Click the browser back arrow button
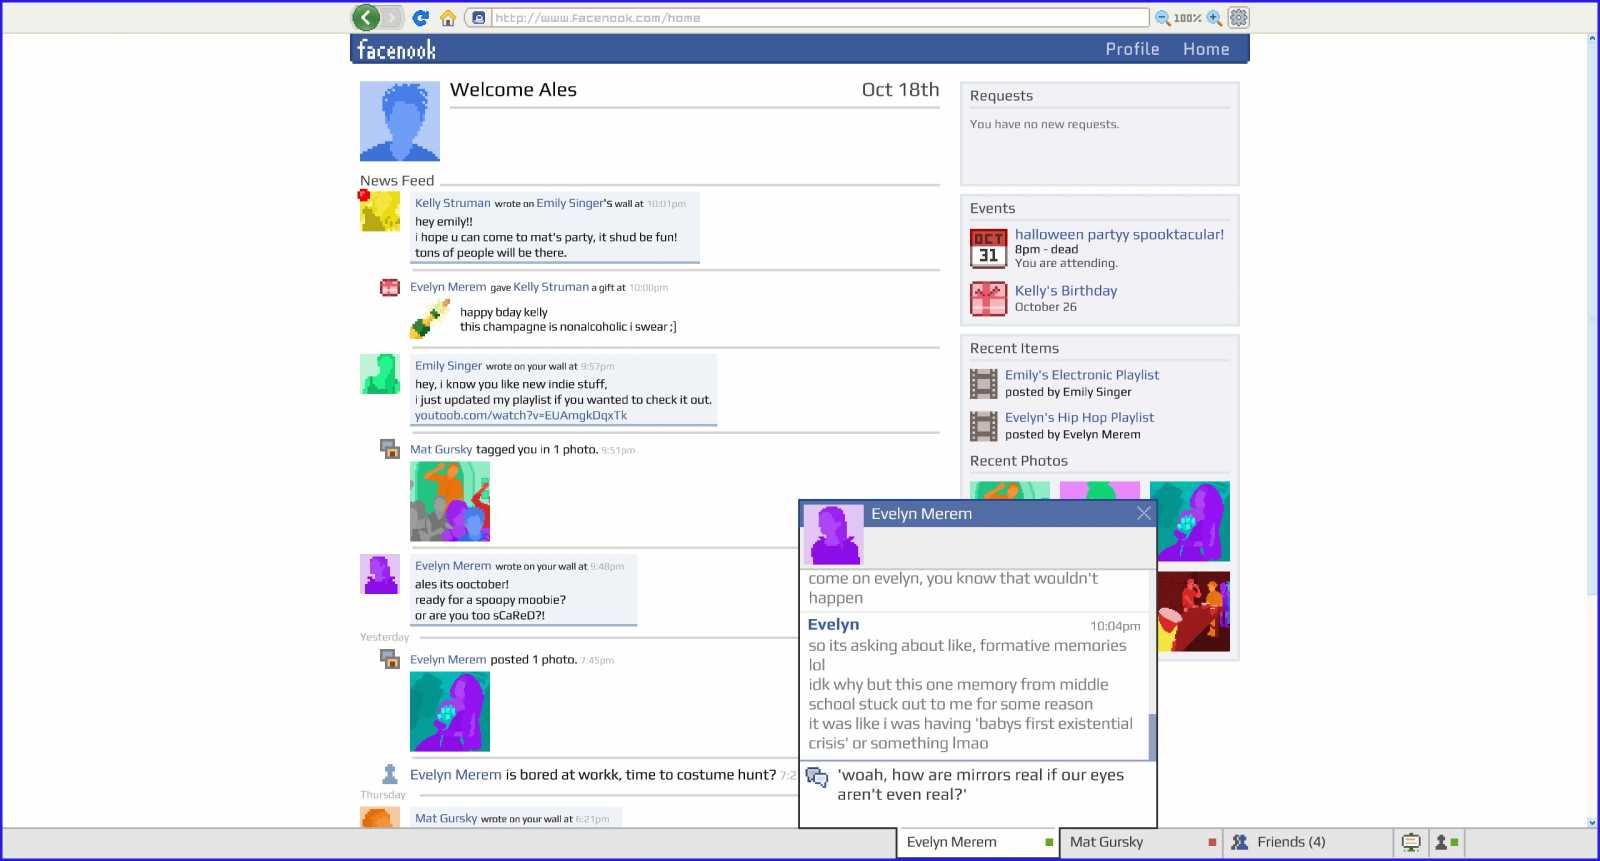Viewport: 1600px width, 861px height. pos(366,17)
